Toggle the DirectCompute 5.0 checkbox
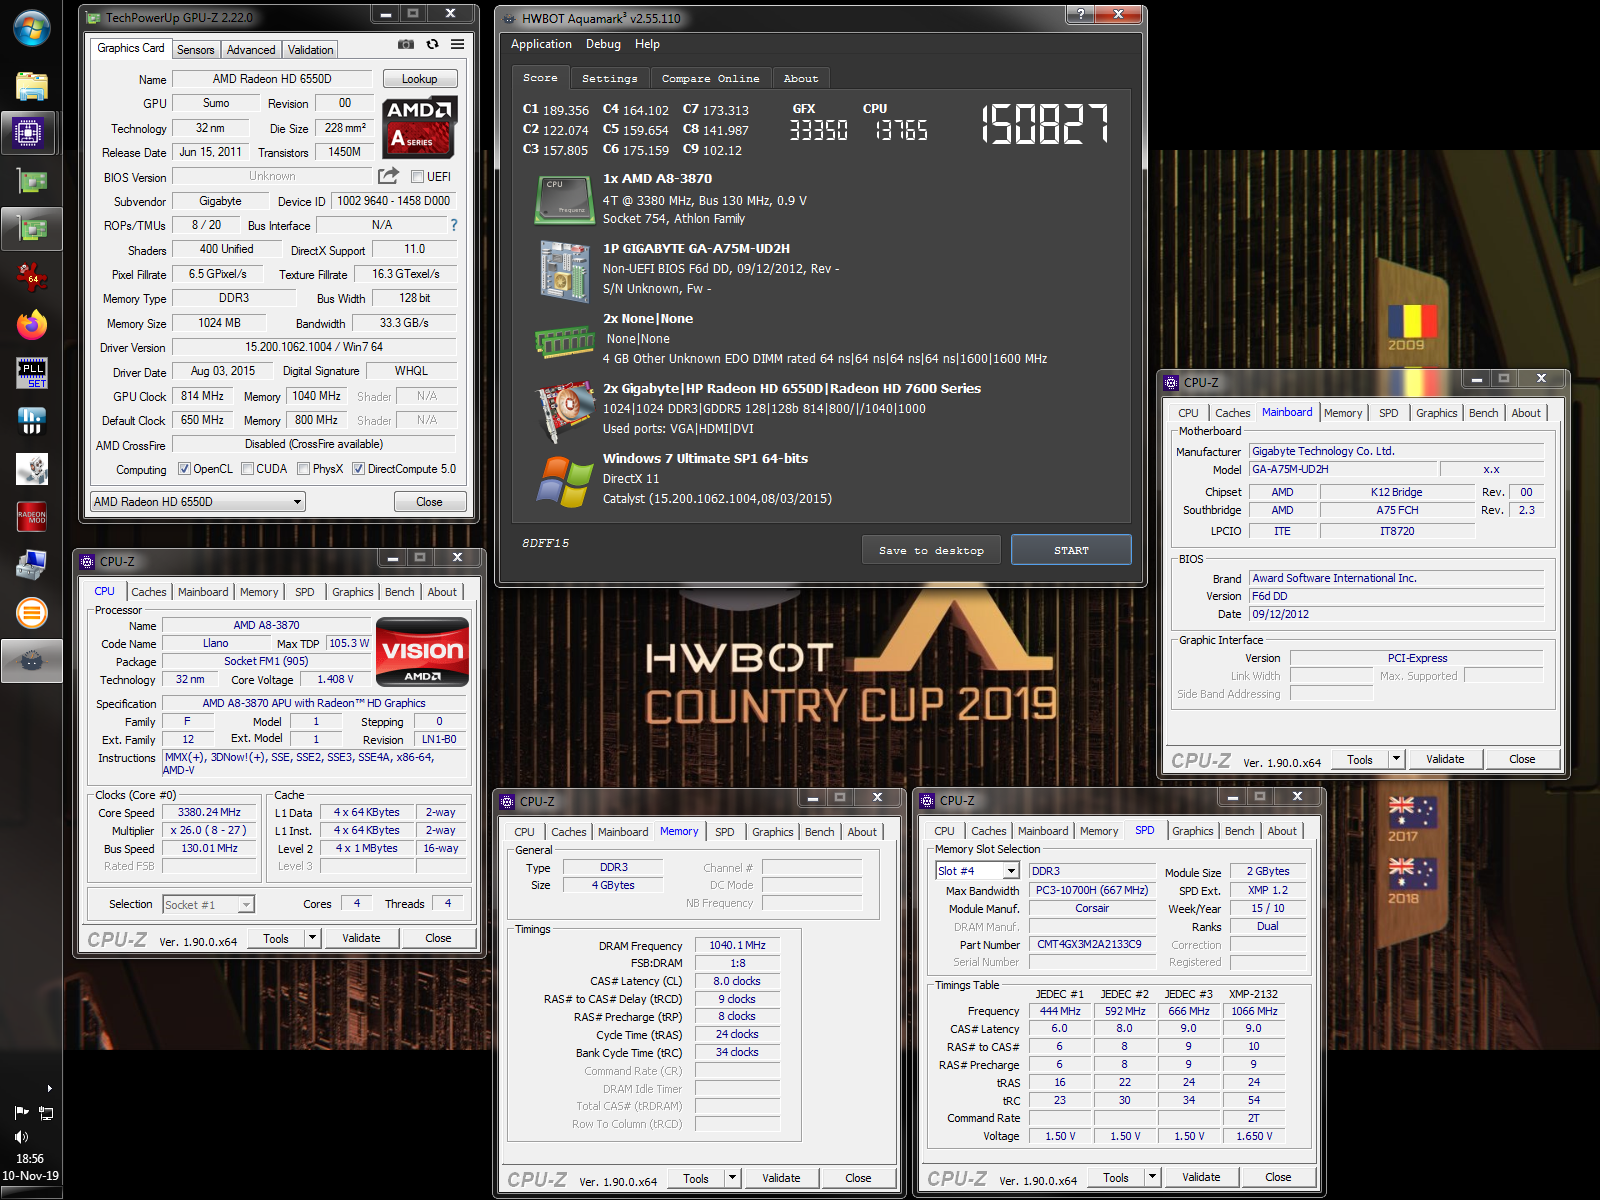This screenshot has width=1600, height=1200. [358, 469]
